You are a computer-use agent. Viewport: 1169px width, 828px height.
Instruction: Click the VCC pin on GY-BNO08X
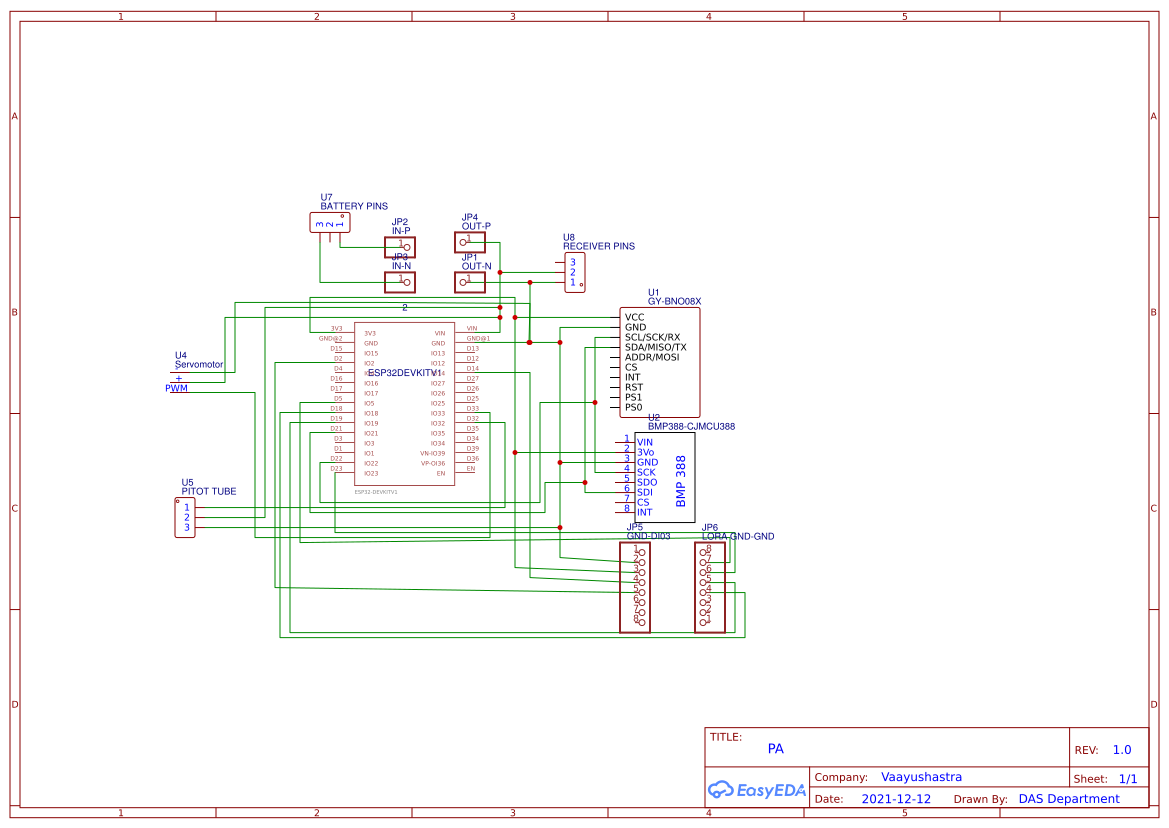tap(635, 317)
